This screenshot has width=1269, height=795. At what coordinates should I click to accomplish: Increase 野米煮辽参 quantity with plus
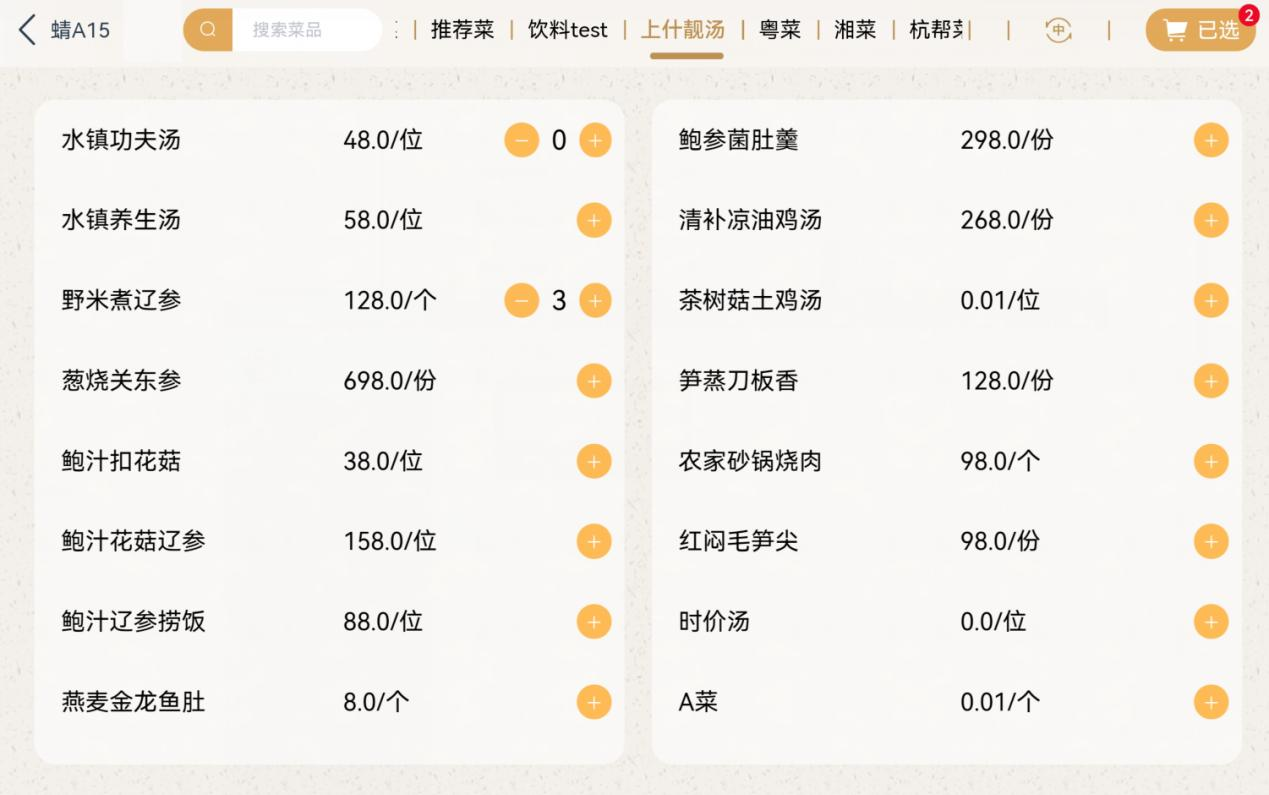pyautogui.click(x=595, y=300)
